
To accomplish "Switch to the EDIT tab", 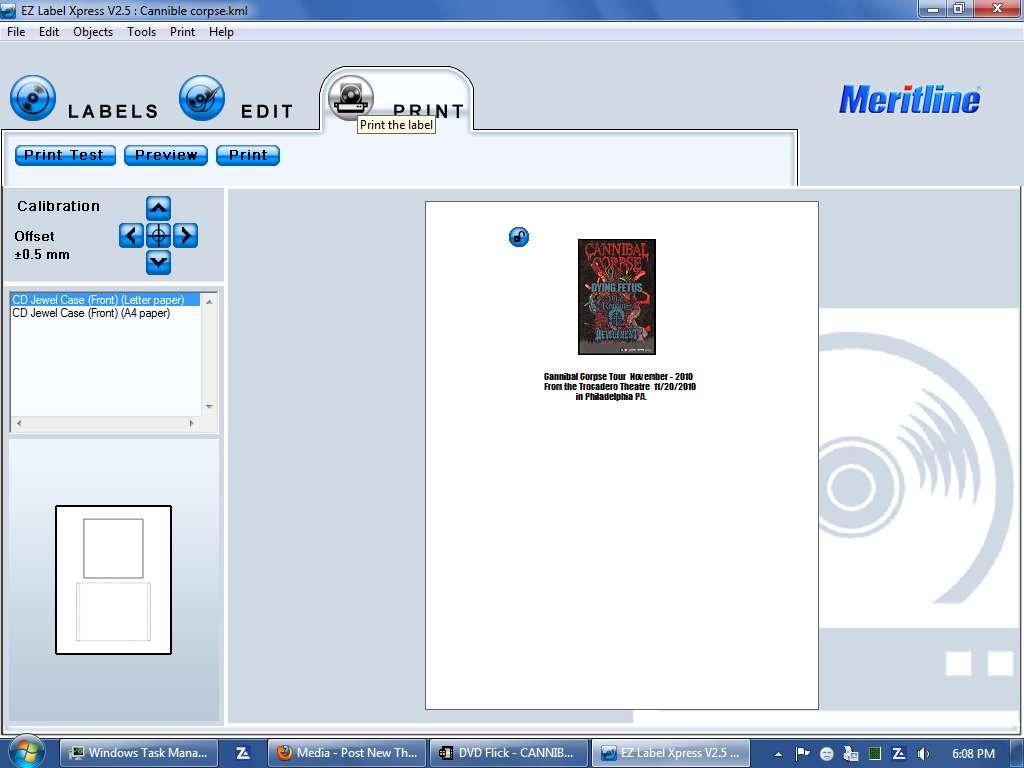I will point(236,99).
